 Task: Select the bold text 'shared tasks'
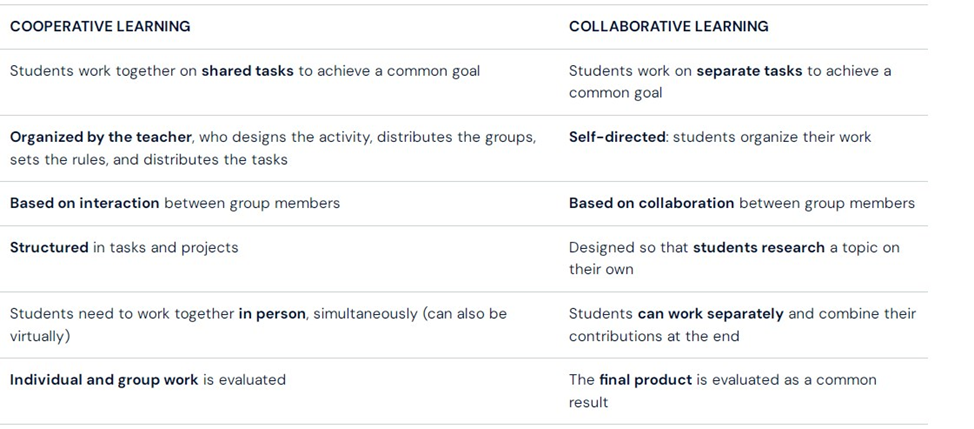[247, 71]
